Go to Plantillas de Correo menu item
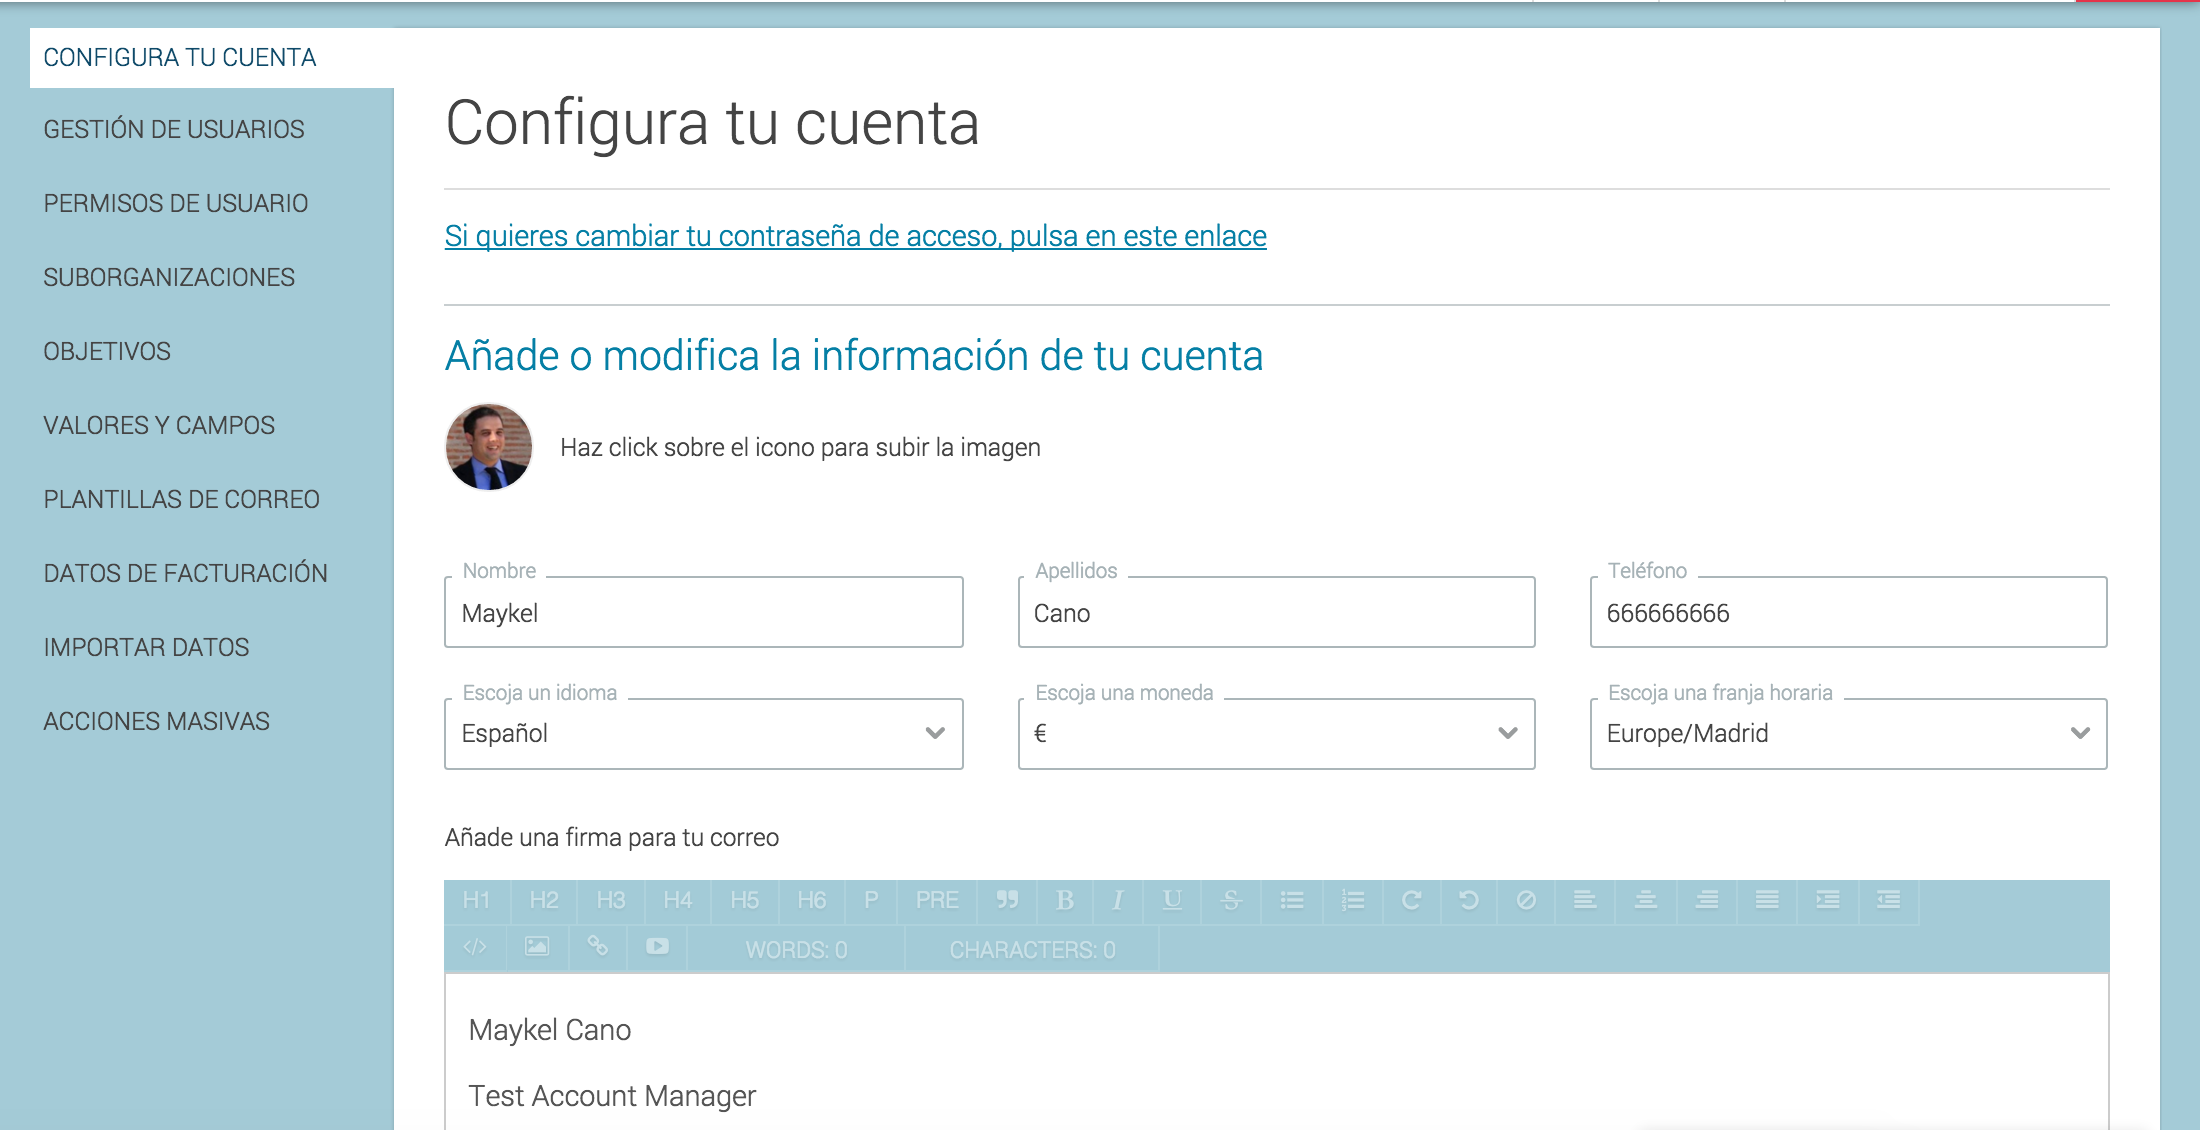 [181, 500]
